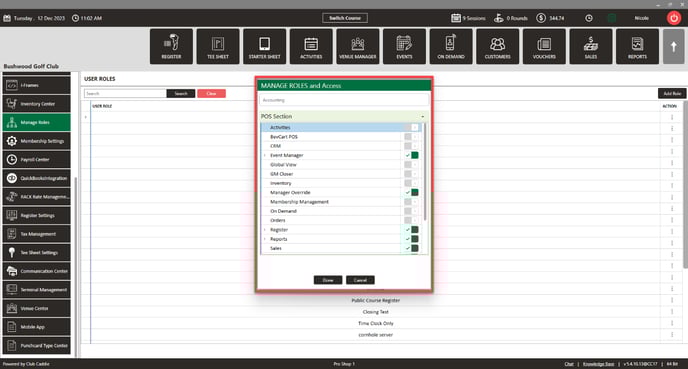This screenshot has height=369, width=688.
Task: Open the Venue Manager icon
Action: pos(358,47)
